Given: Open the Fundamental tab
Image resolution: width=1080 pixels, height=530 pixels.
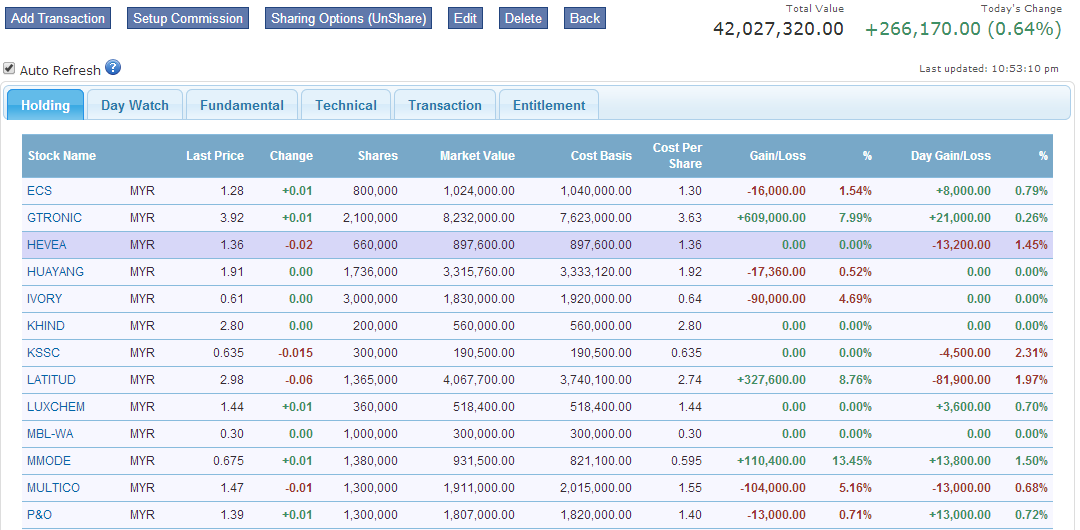Looking at the screenshot, I should 242,105.
